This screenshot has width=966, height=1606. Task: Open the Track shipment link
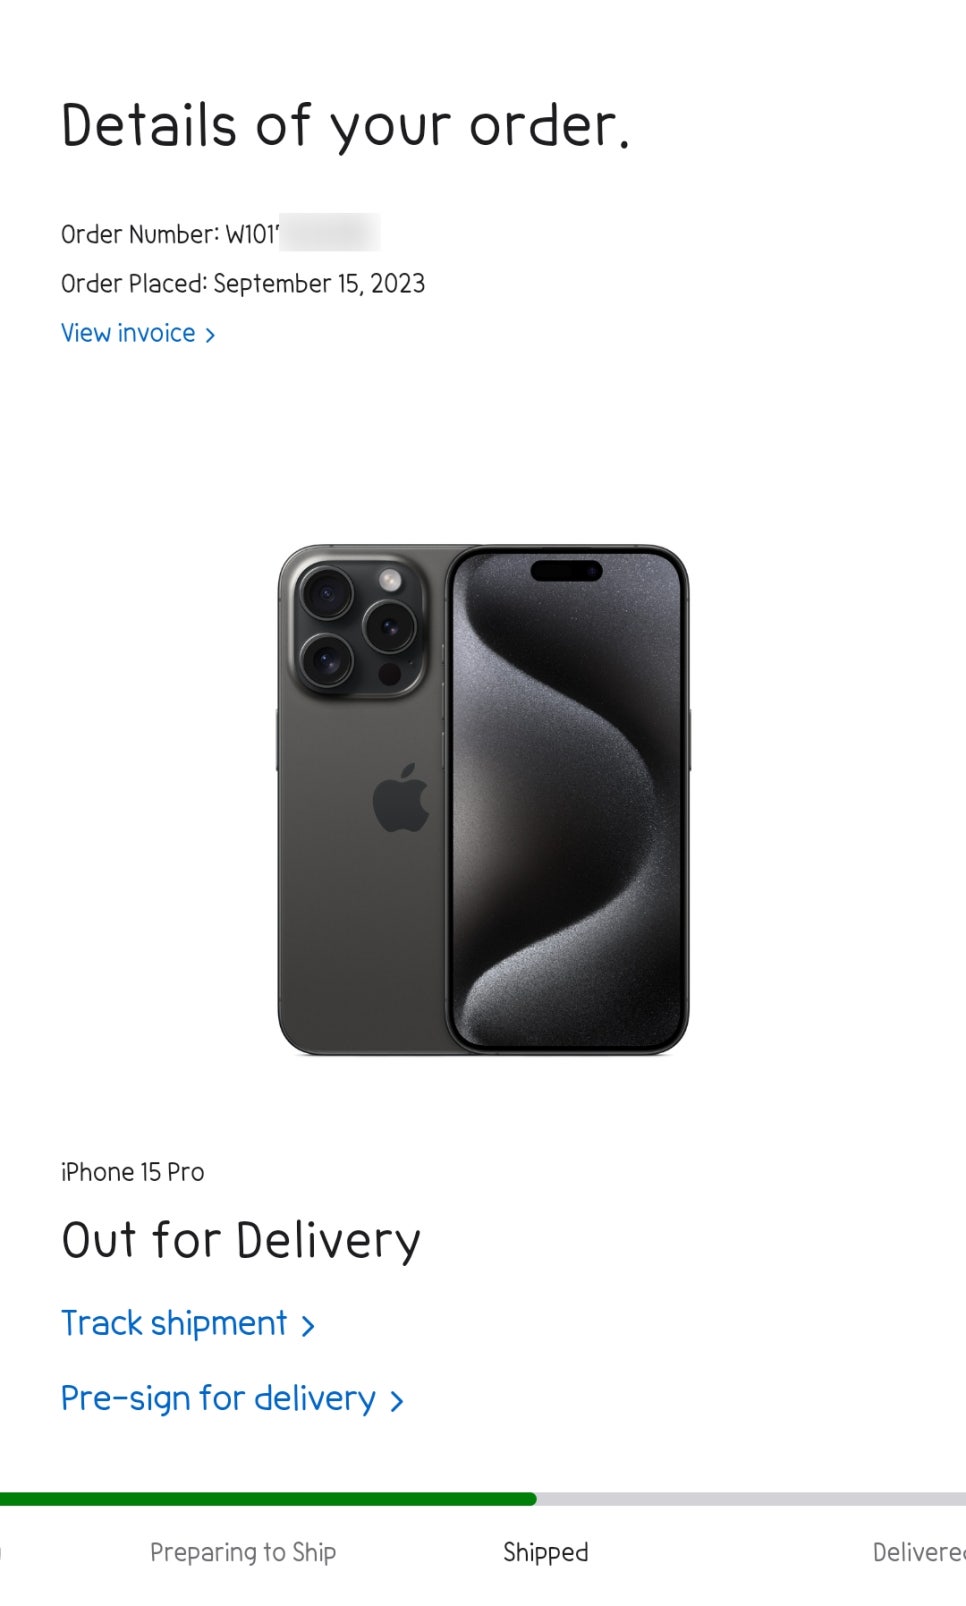[x=188, y=1324]
